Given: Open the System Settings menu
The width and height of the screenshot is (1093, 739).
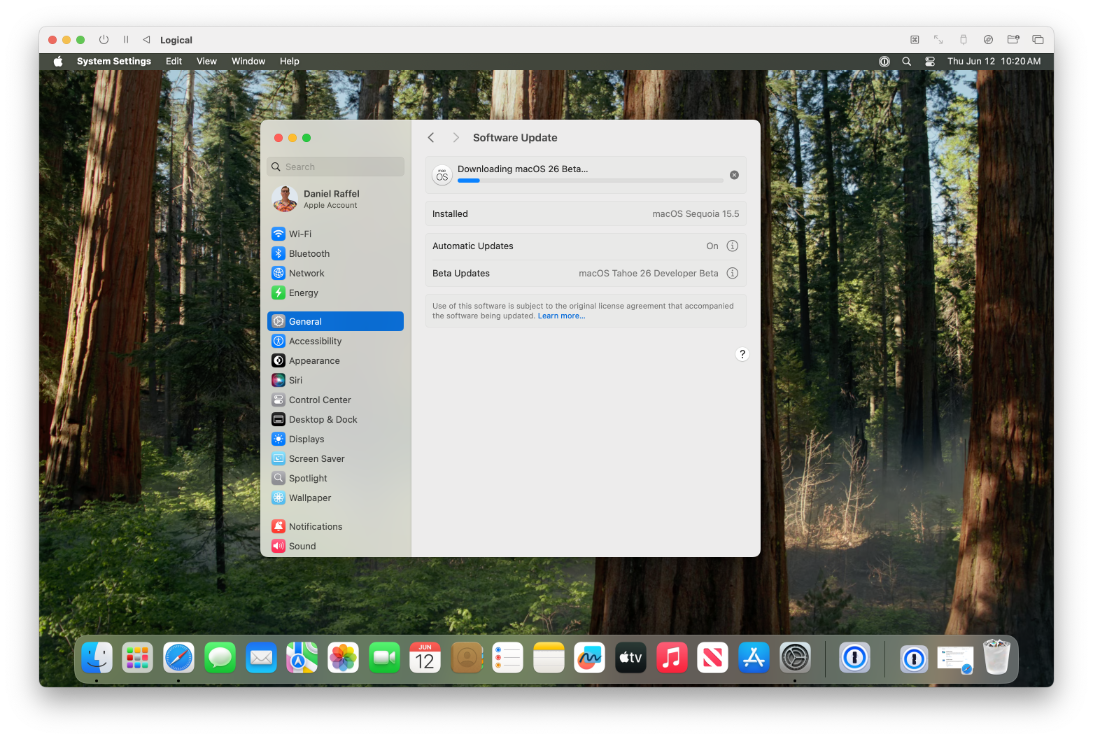Looking at the screenshot, I should [114, 61].
